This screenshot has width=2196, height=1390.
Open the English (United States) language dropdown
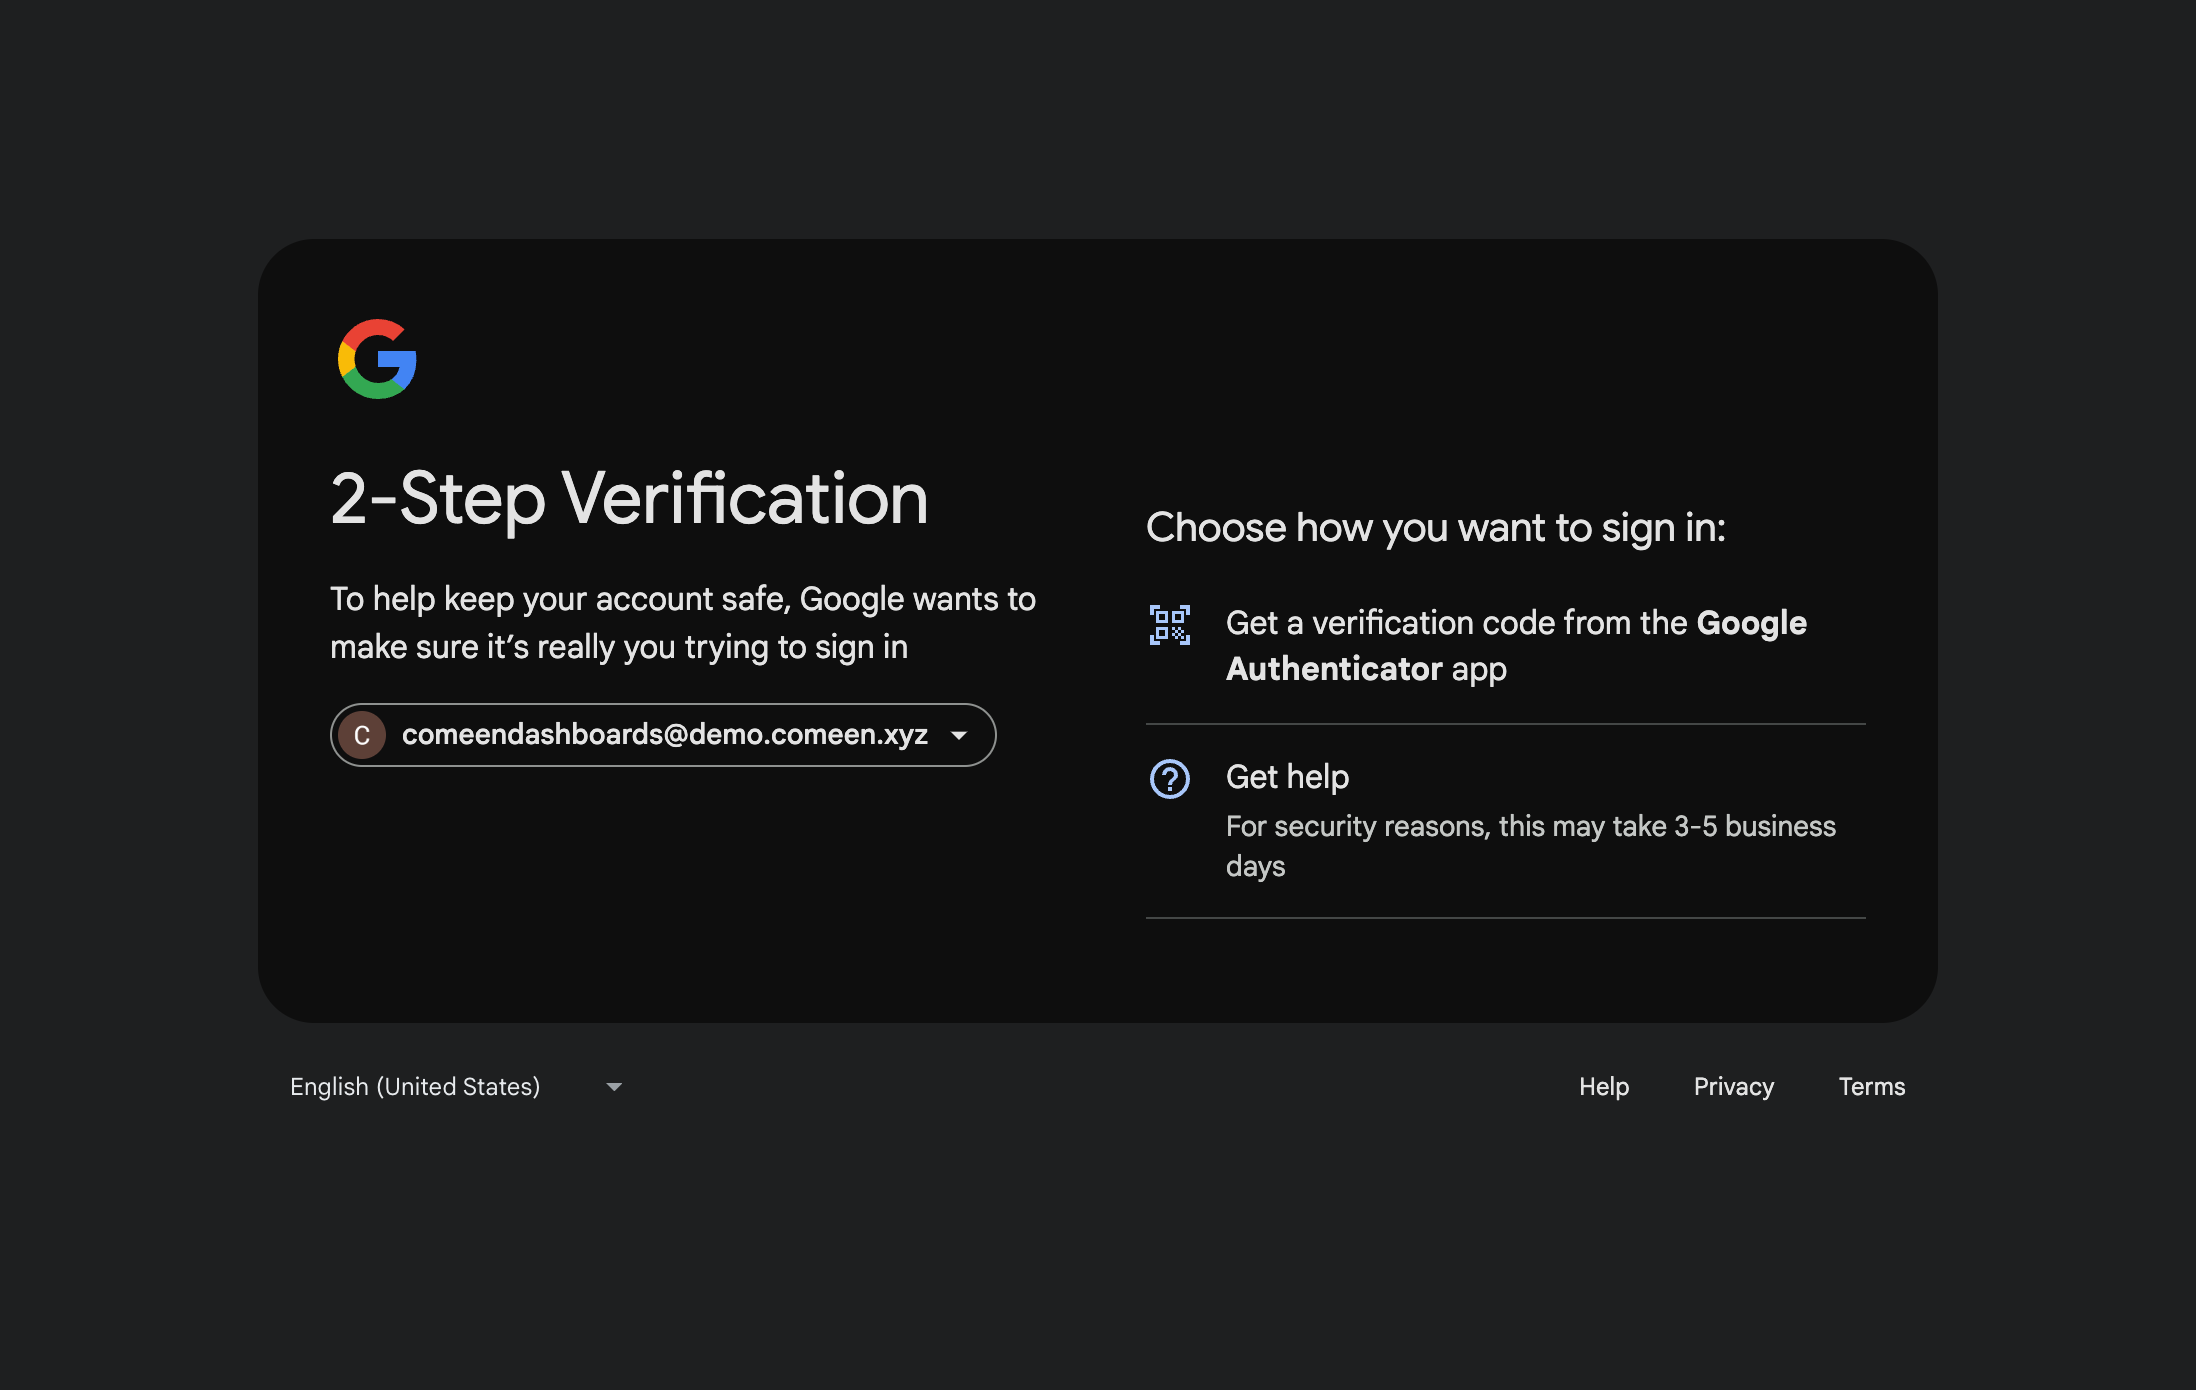tap(456, 1086)
